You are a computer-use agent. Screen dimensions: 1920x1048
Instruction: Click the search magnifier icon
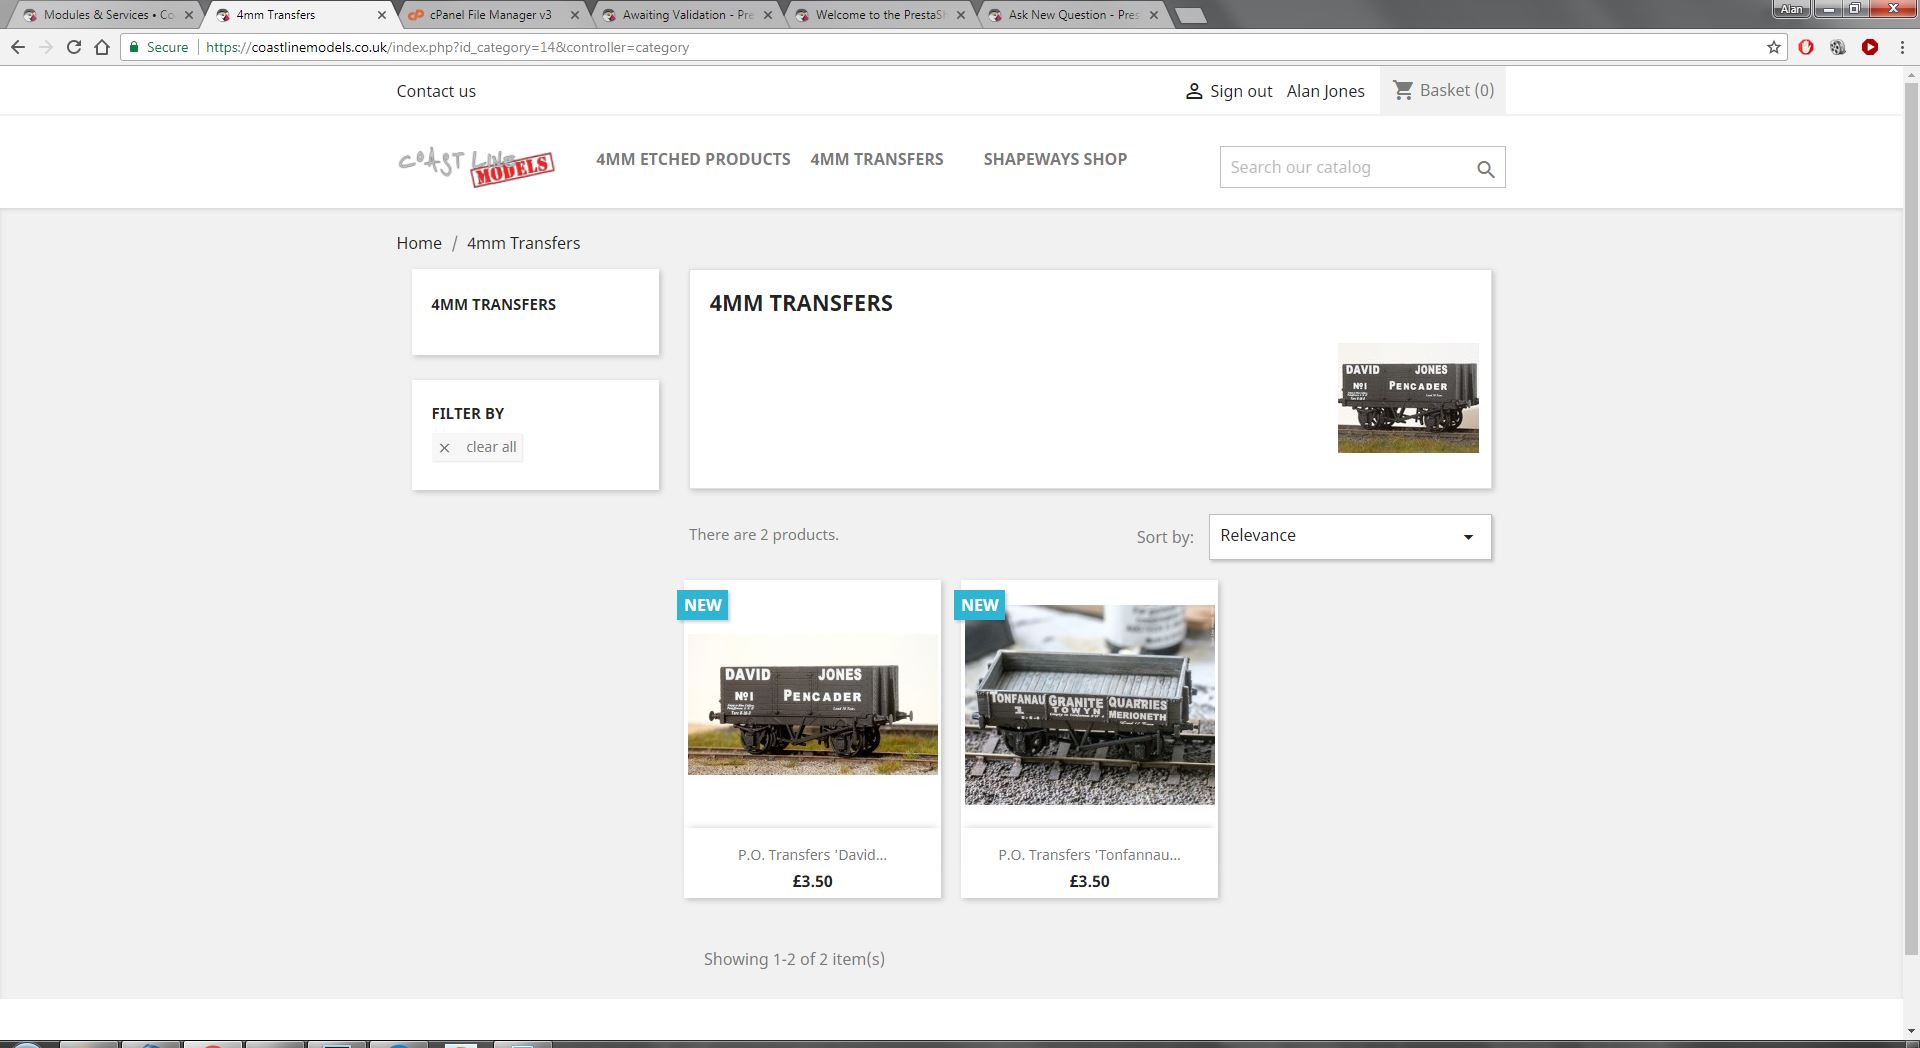pyautogui.click(x=1485, y=169)
